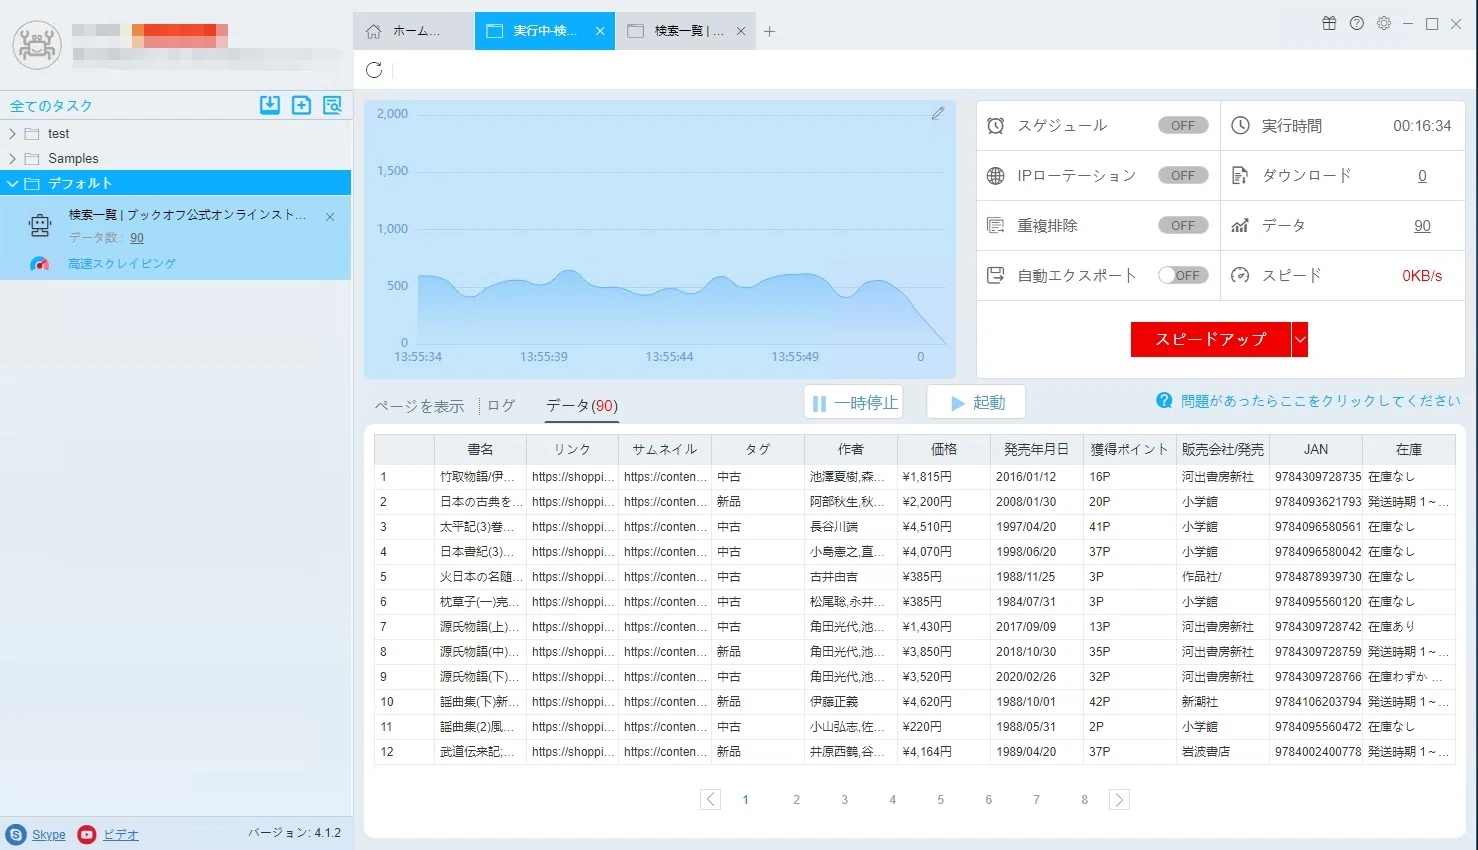Go to next page of data

tap(1119, 799)
